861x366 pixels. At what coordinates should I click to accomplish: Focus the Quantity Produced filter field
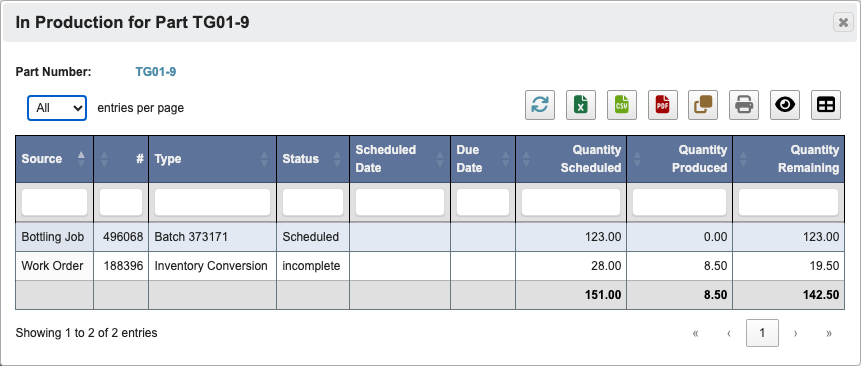(x=680, y=202)
